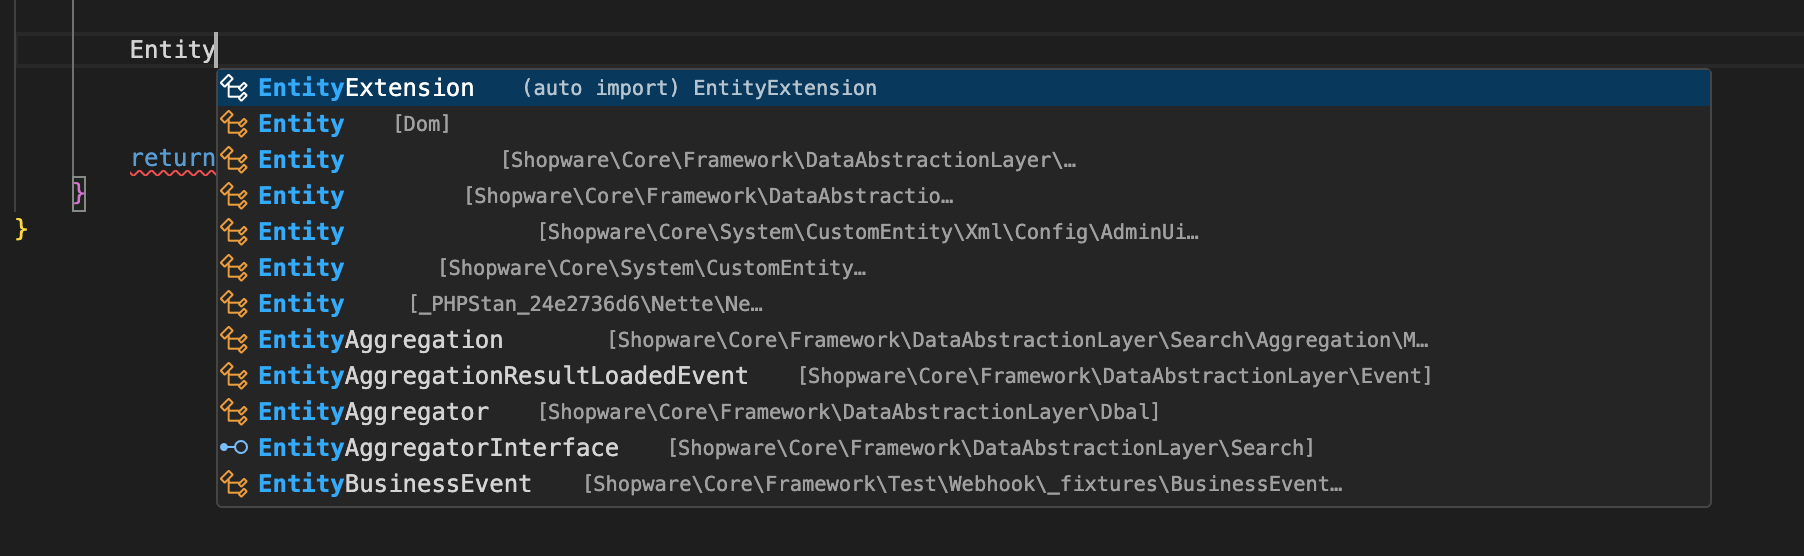1804x556 pixels.
Task: Click the "(auto import) EntityExtension" detail text
Action: coord(699,88)
